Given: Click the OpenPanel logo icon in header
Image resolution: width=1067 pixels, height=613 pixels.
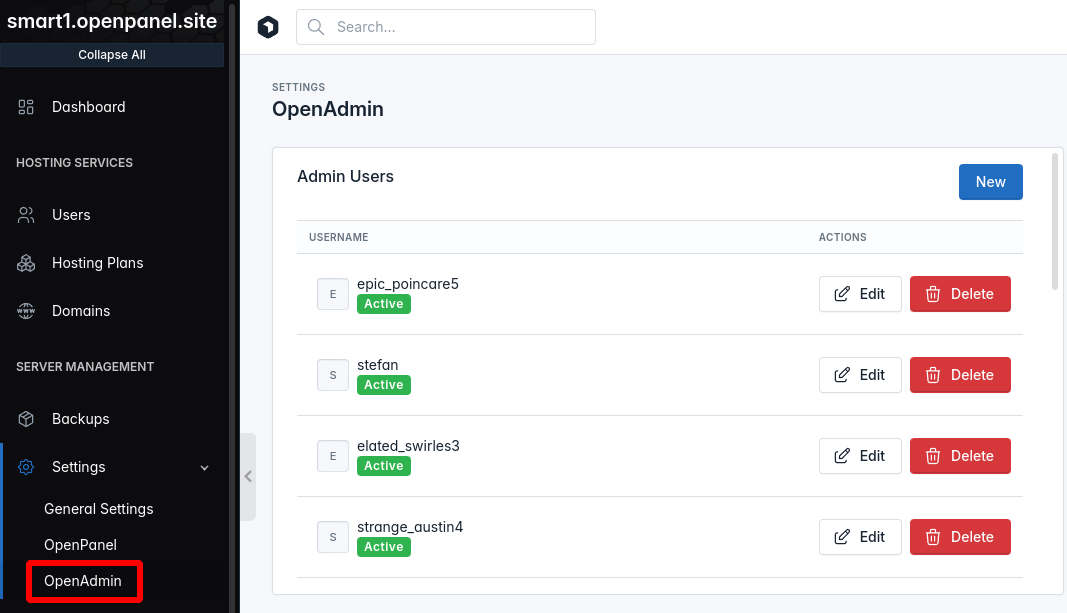Looking at the screenshot, I should pyautogui.click(x=268, y=27).
